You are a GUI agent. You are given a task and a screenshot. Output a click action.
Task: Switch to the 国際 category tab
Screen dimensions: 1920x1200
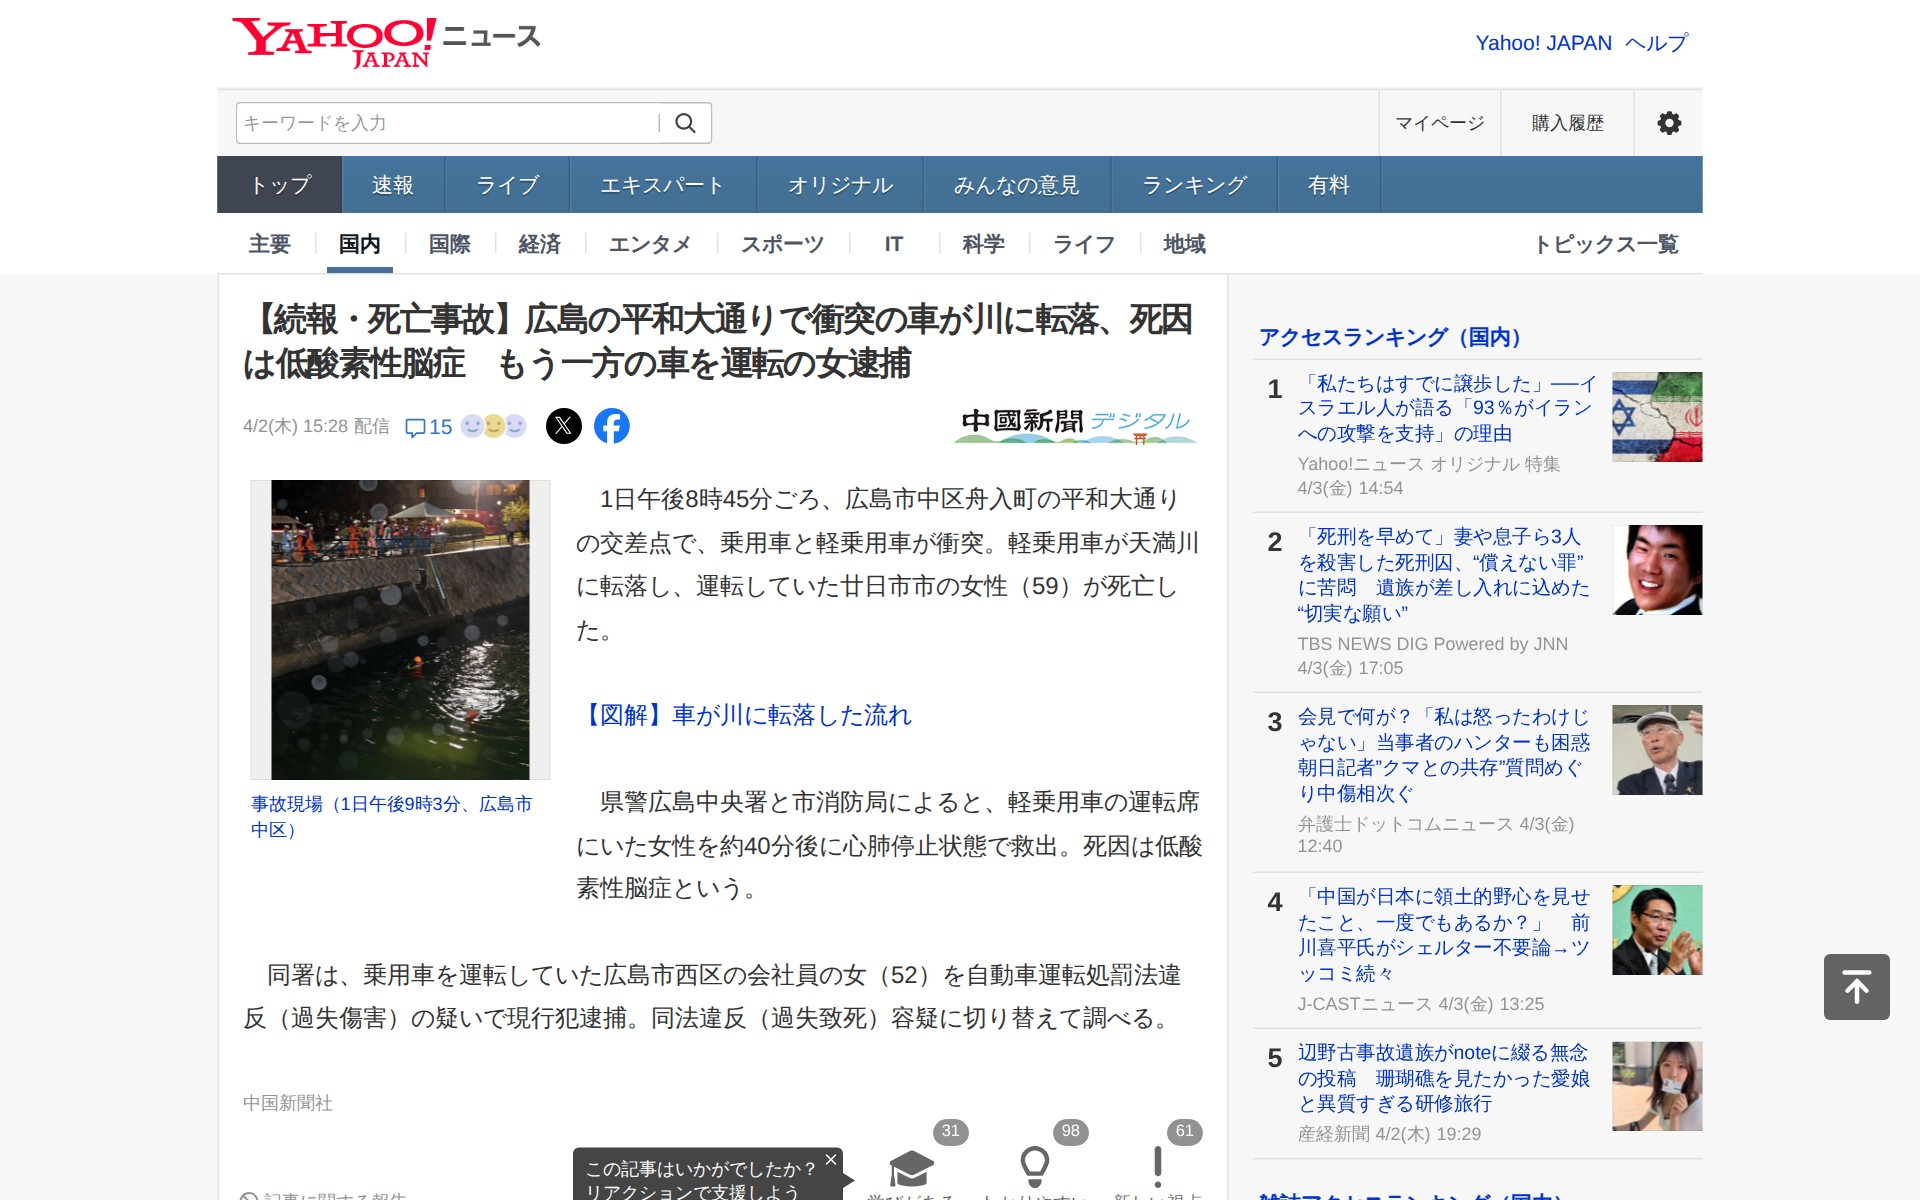[x=449, y=244]
